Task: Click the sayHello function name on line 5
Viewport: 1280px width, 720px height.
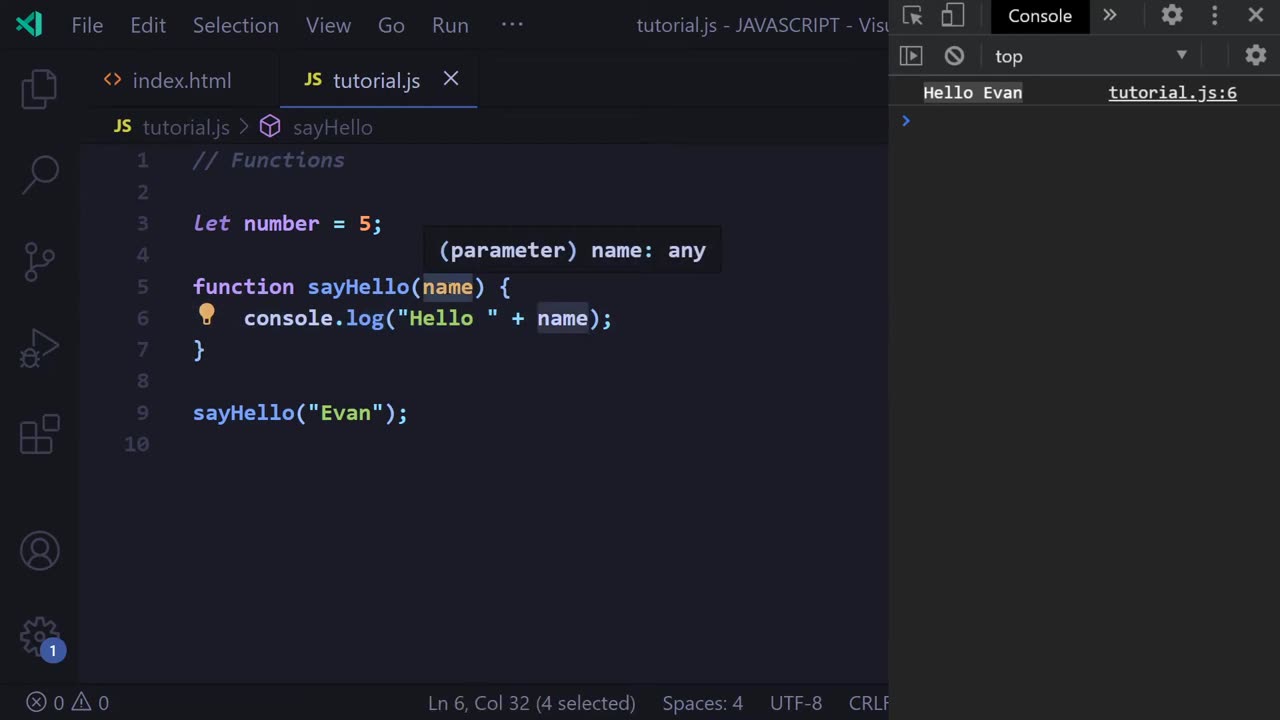Action: click(358, 287)
